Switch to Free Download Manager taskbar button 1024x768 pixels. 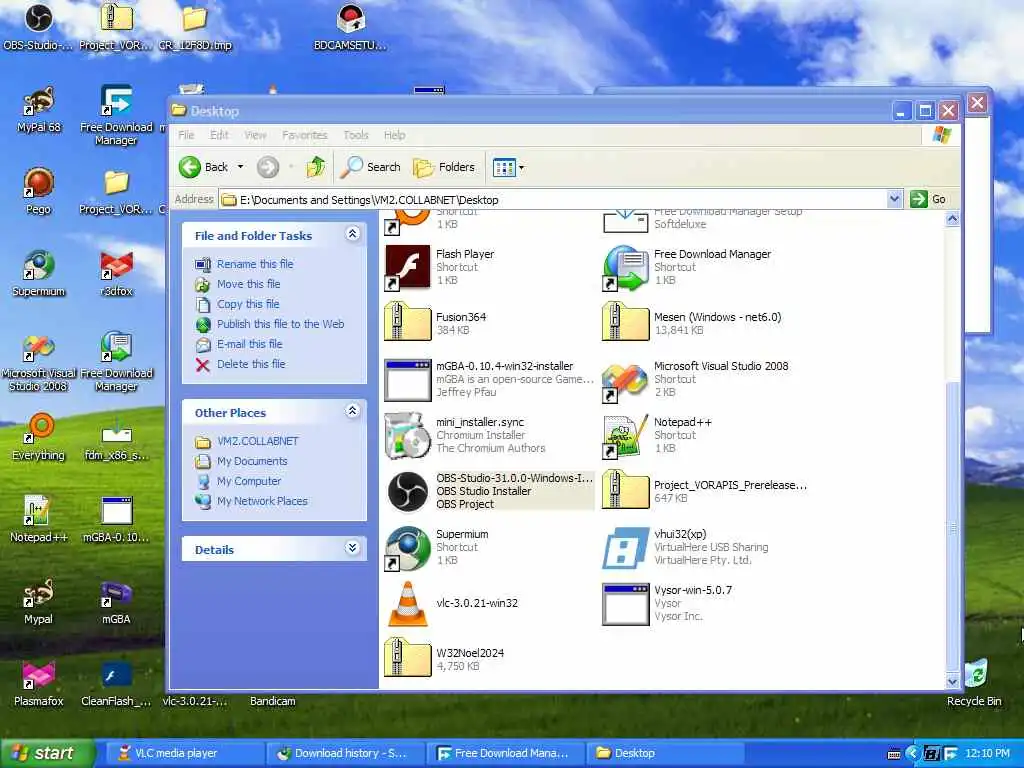tap(505, 753)
